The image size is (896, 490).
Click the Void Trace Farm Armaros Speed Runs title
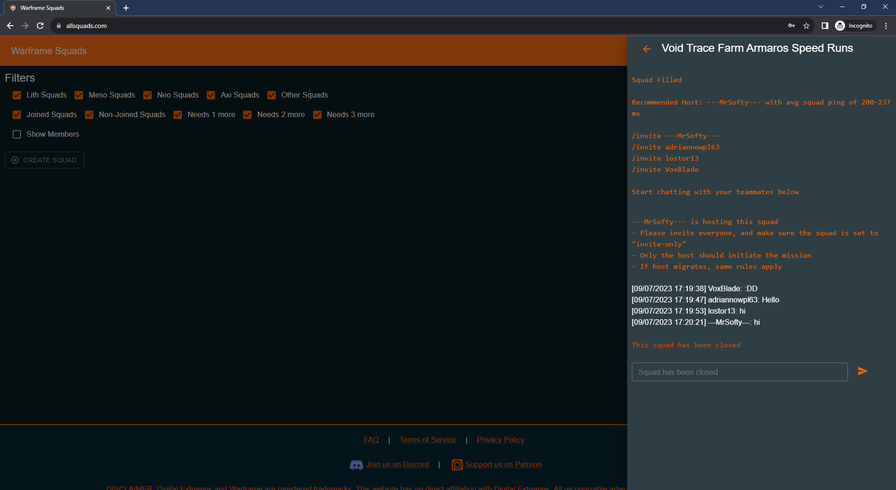(757, 49)
